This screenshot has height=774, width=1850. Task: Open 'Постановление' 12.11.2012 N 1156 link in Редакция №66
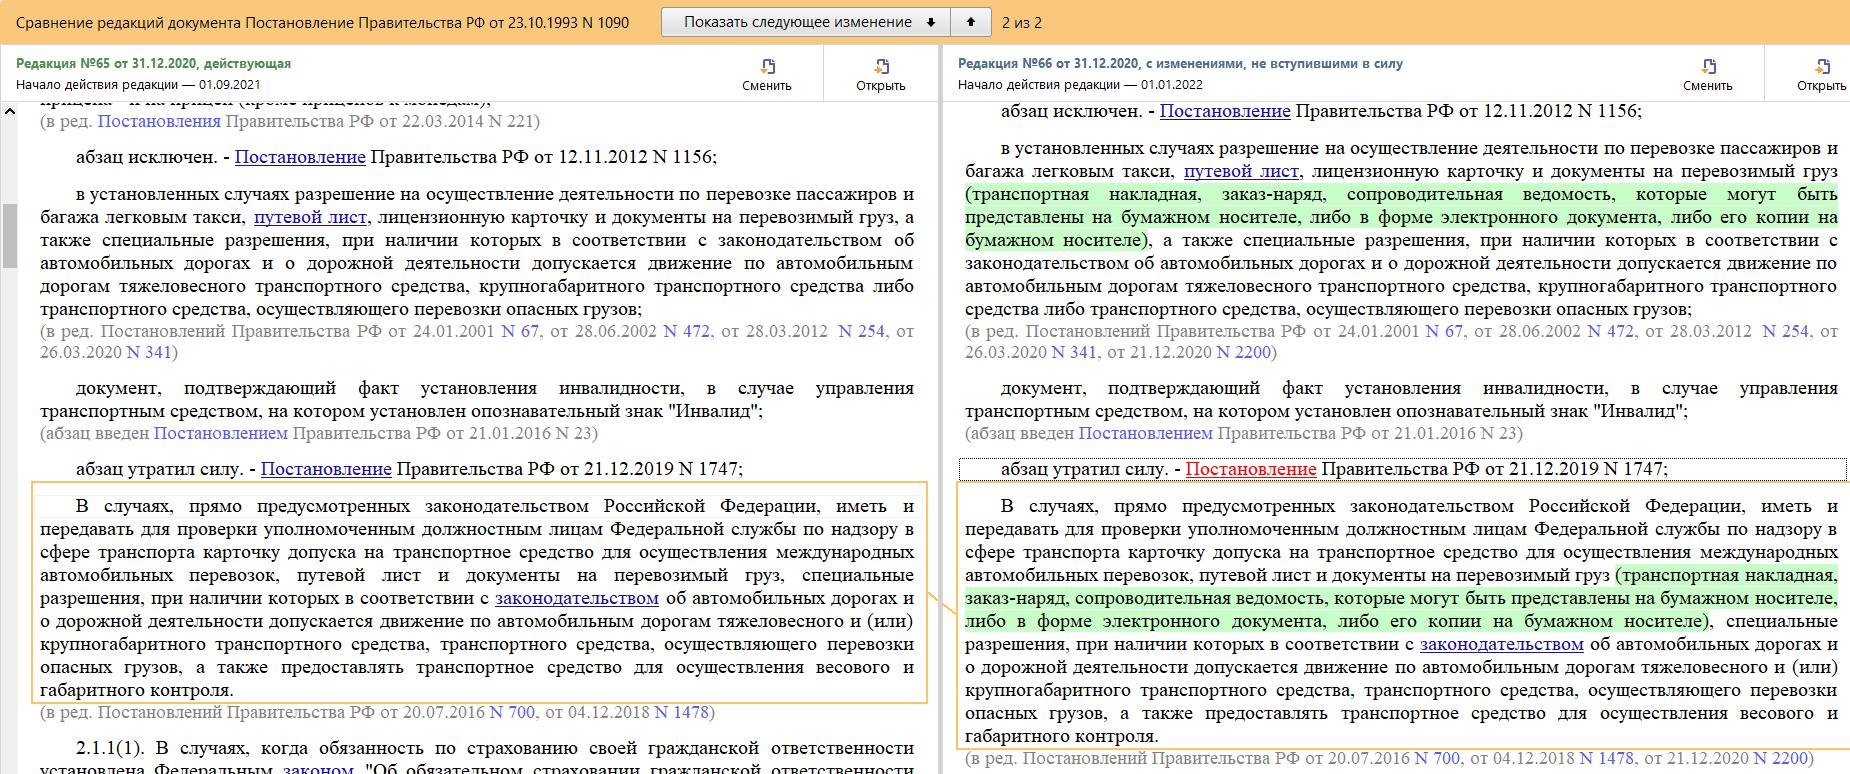(x=1225, y=111)
